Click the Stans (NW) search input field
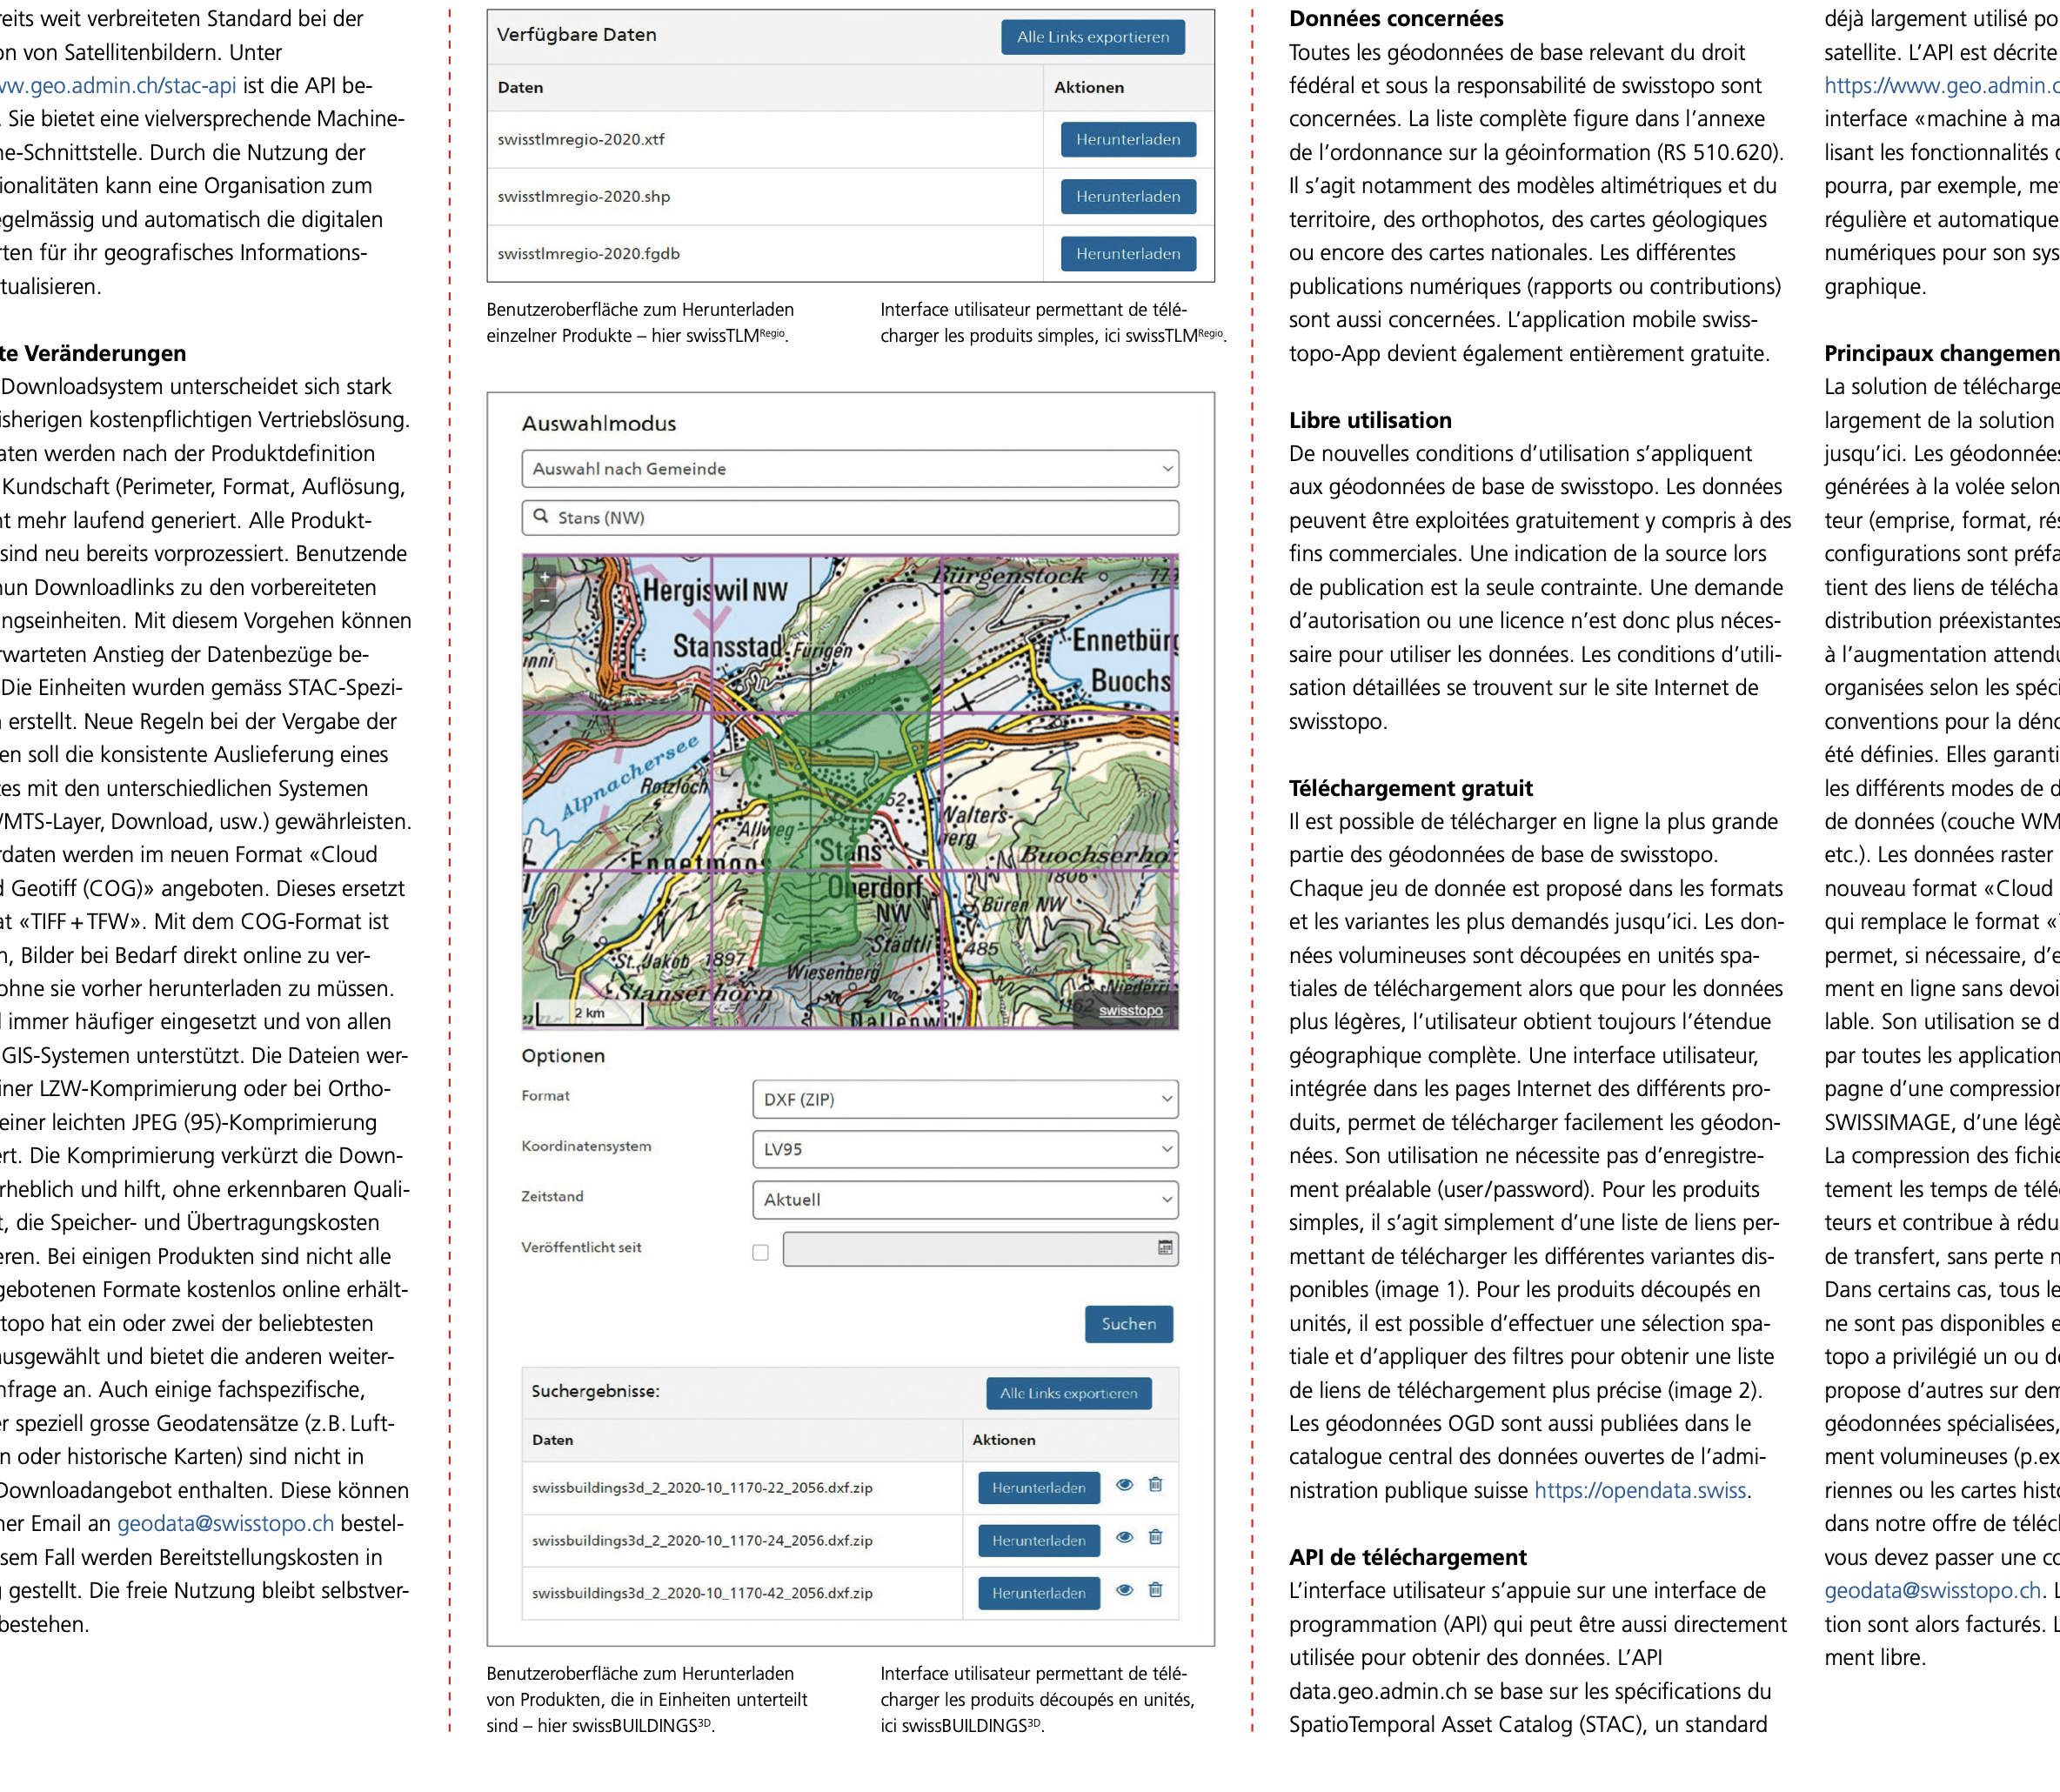This screenshot has width=2060, height=1792. (850, 517)
